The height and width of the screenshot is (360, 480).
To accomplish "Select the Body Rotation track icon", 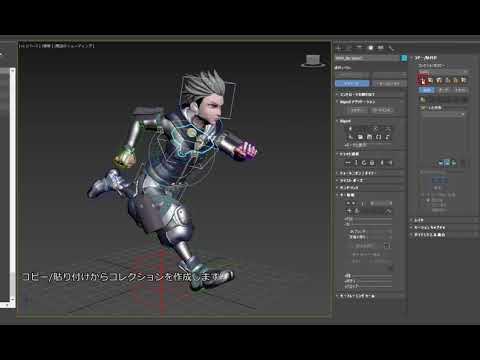I will pos(364,163).
